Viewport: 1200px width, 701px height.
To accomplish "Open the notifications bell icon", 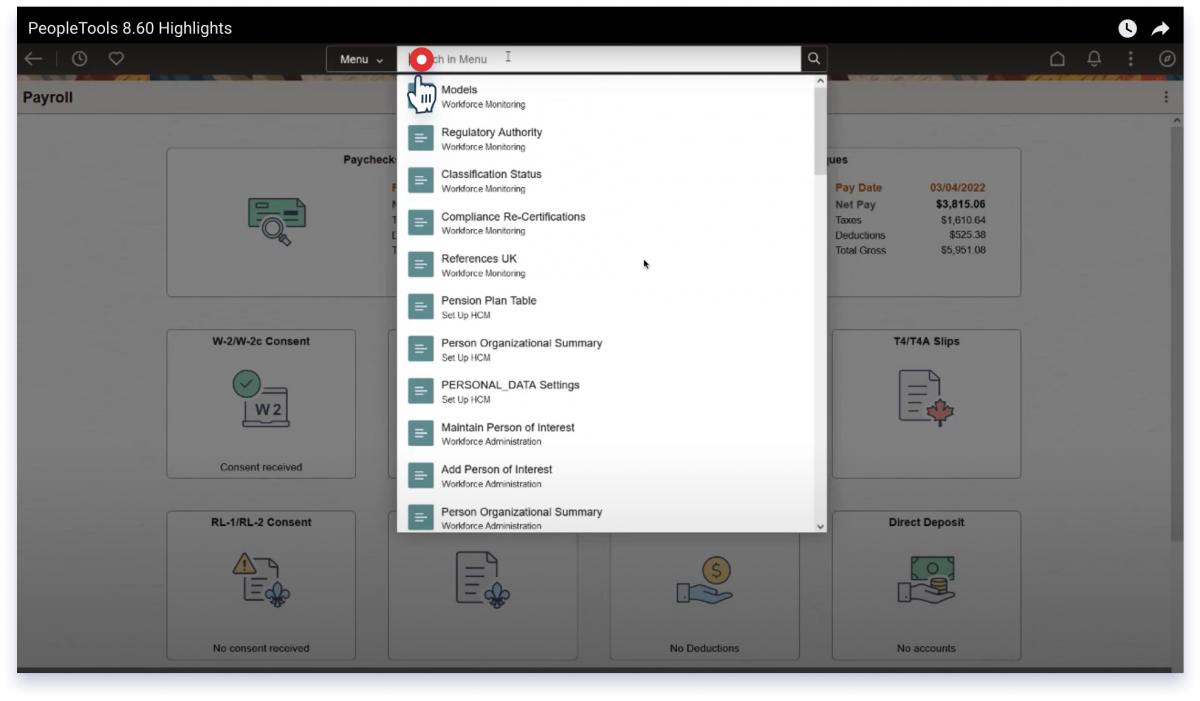I will [1094, 59].
